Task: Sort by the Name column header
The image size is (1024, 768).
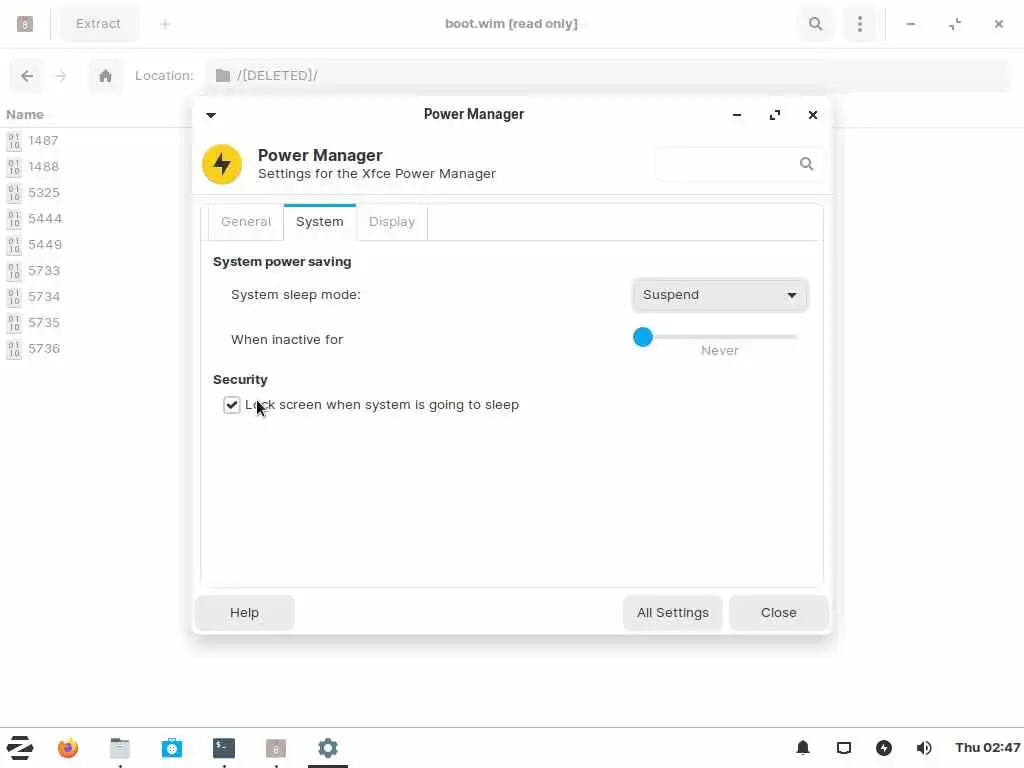Action: [25, 115]
